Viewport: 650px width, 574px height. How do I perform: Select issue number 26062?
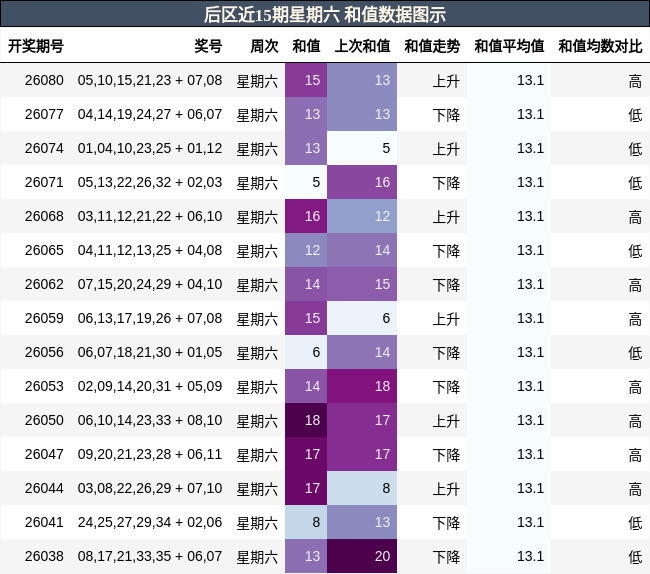(44, 284)
